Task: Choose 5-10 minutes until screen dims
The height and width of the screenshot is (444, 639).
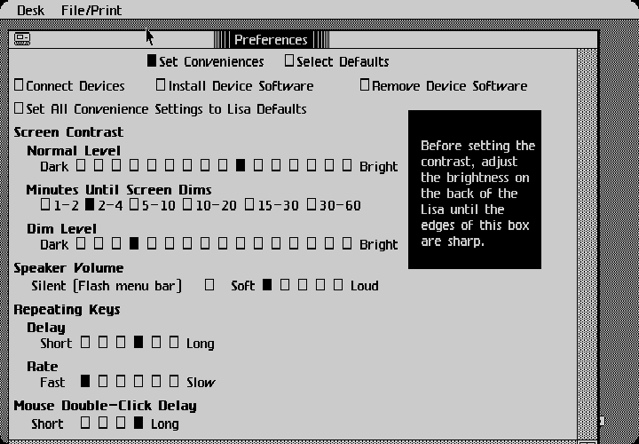Action: tap(134, 204)
